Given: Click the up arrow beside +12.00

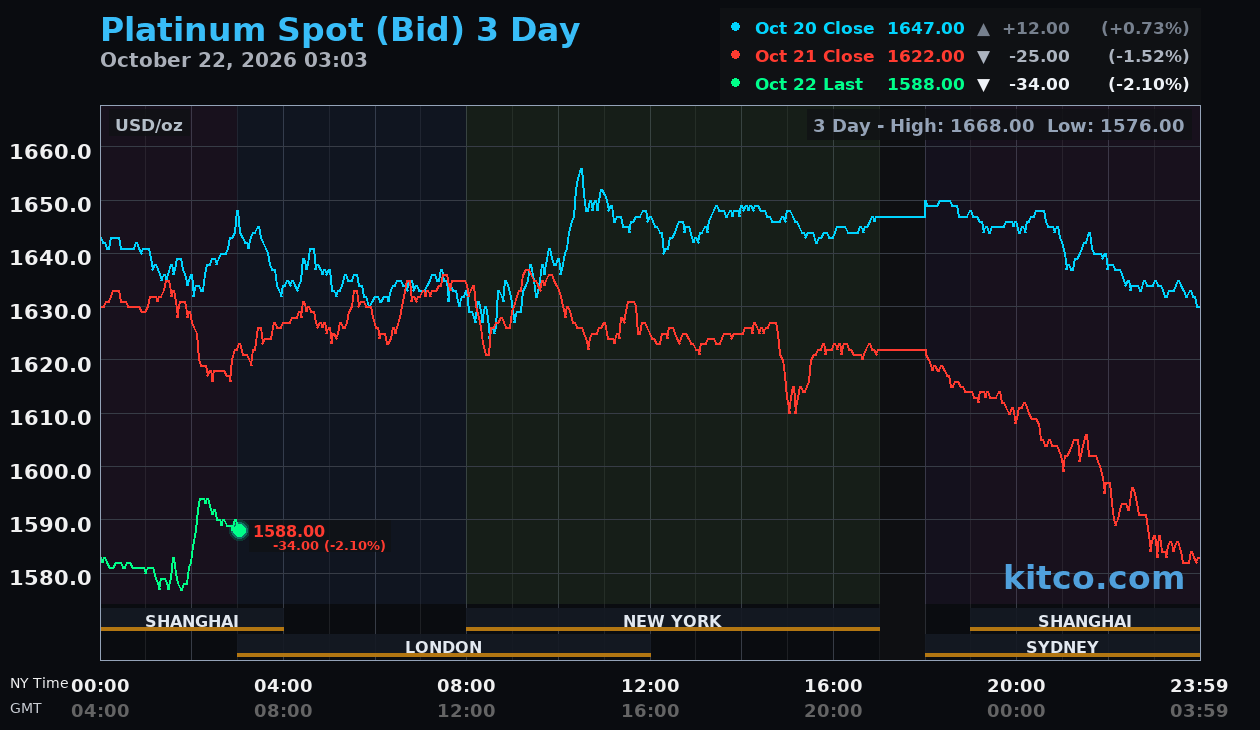Looking at the screenshot, I should (x=983, y=28).
